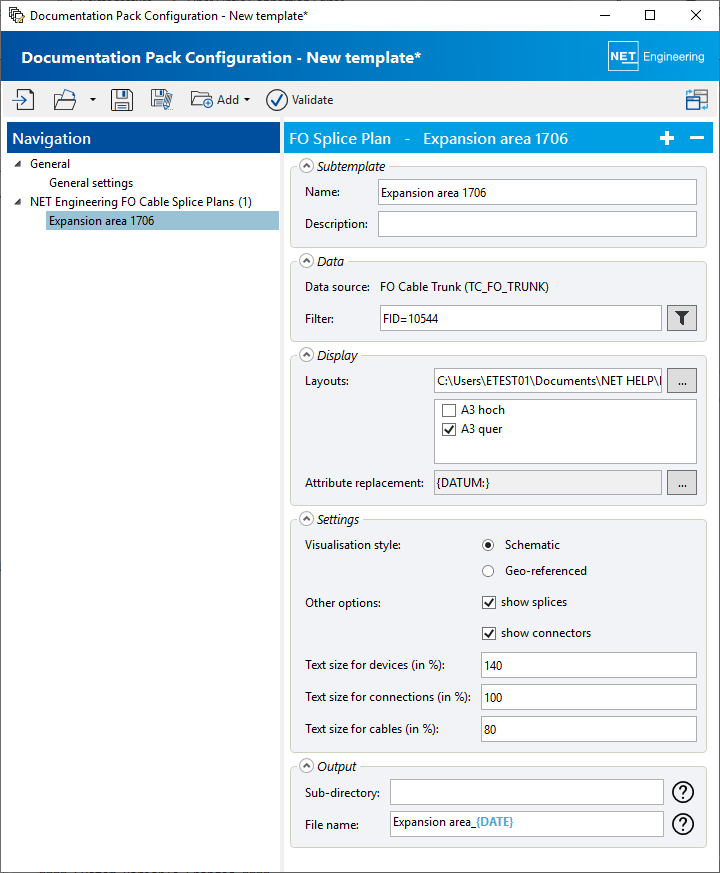Open the Add dropdown menu
This screenshot has height=873, width=720.
point(221,100)
